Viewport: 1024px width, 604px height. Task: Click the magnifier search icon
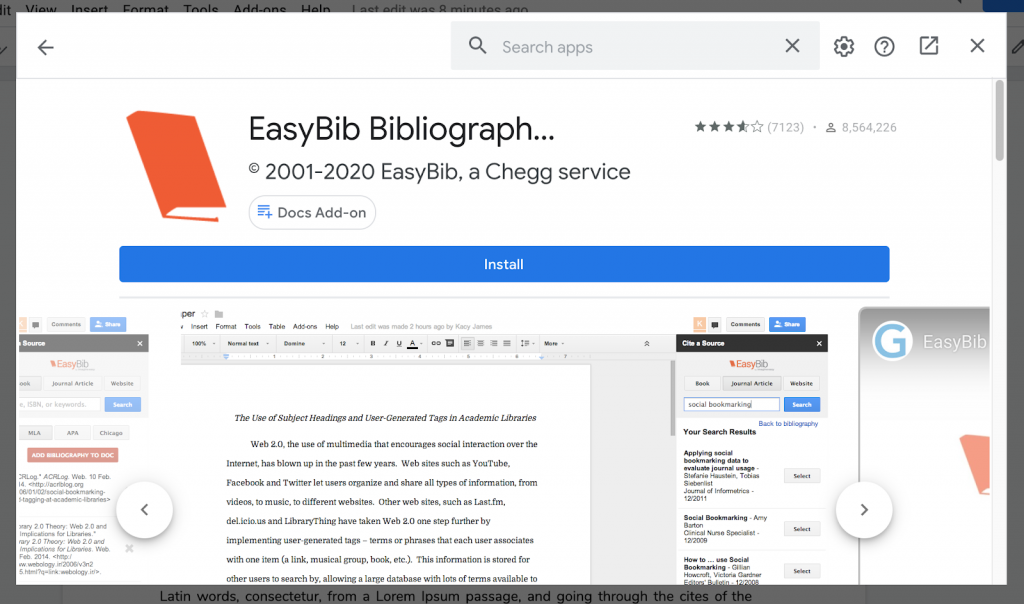pos(477,46)
